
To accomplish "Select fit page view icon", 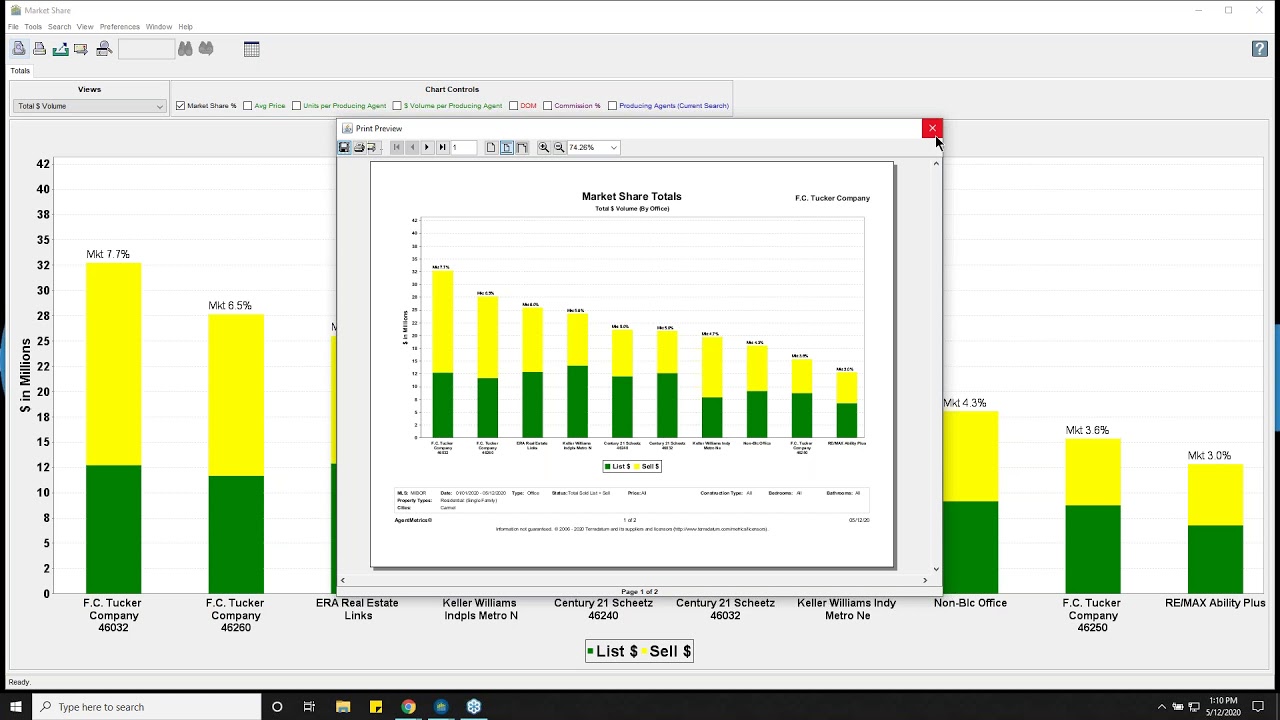I will [x=506, y=148].
